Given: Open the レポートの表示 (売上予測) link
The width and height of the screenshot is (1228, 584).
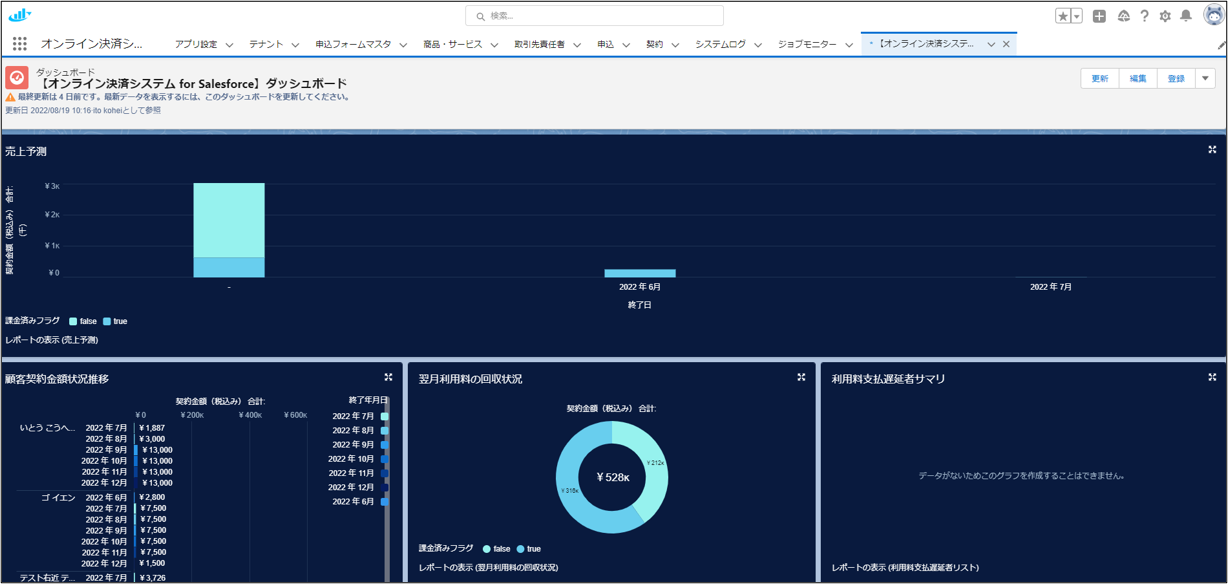Looking at the screenshot, I should [52, 340].
